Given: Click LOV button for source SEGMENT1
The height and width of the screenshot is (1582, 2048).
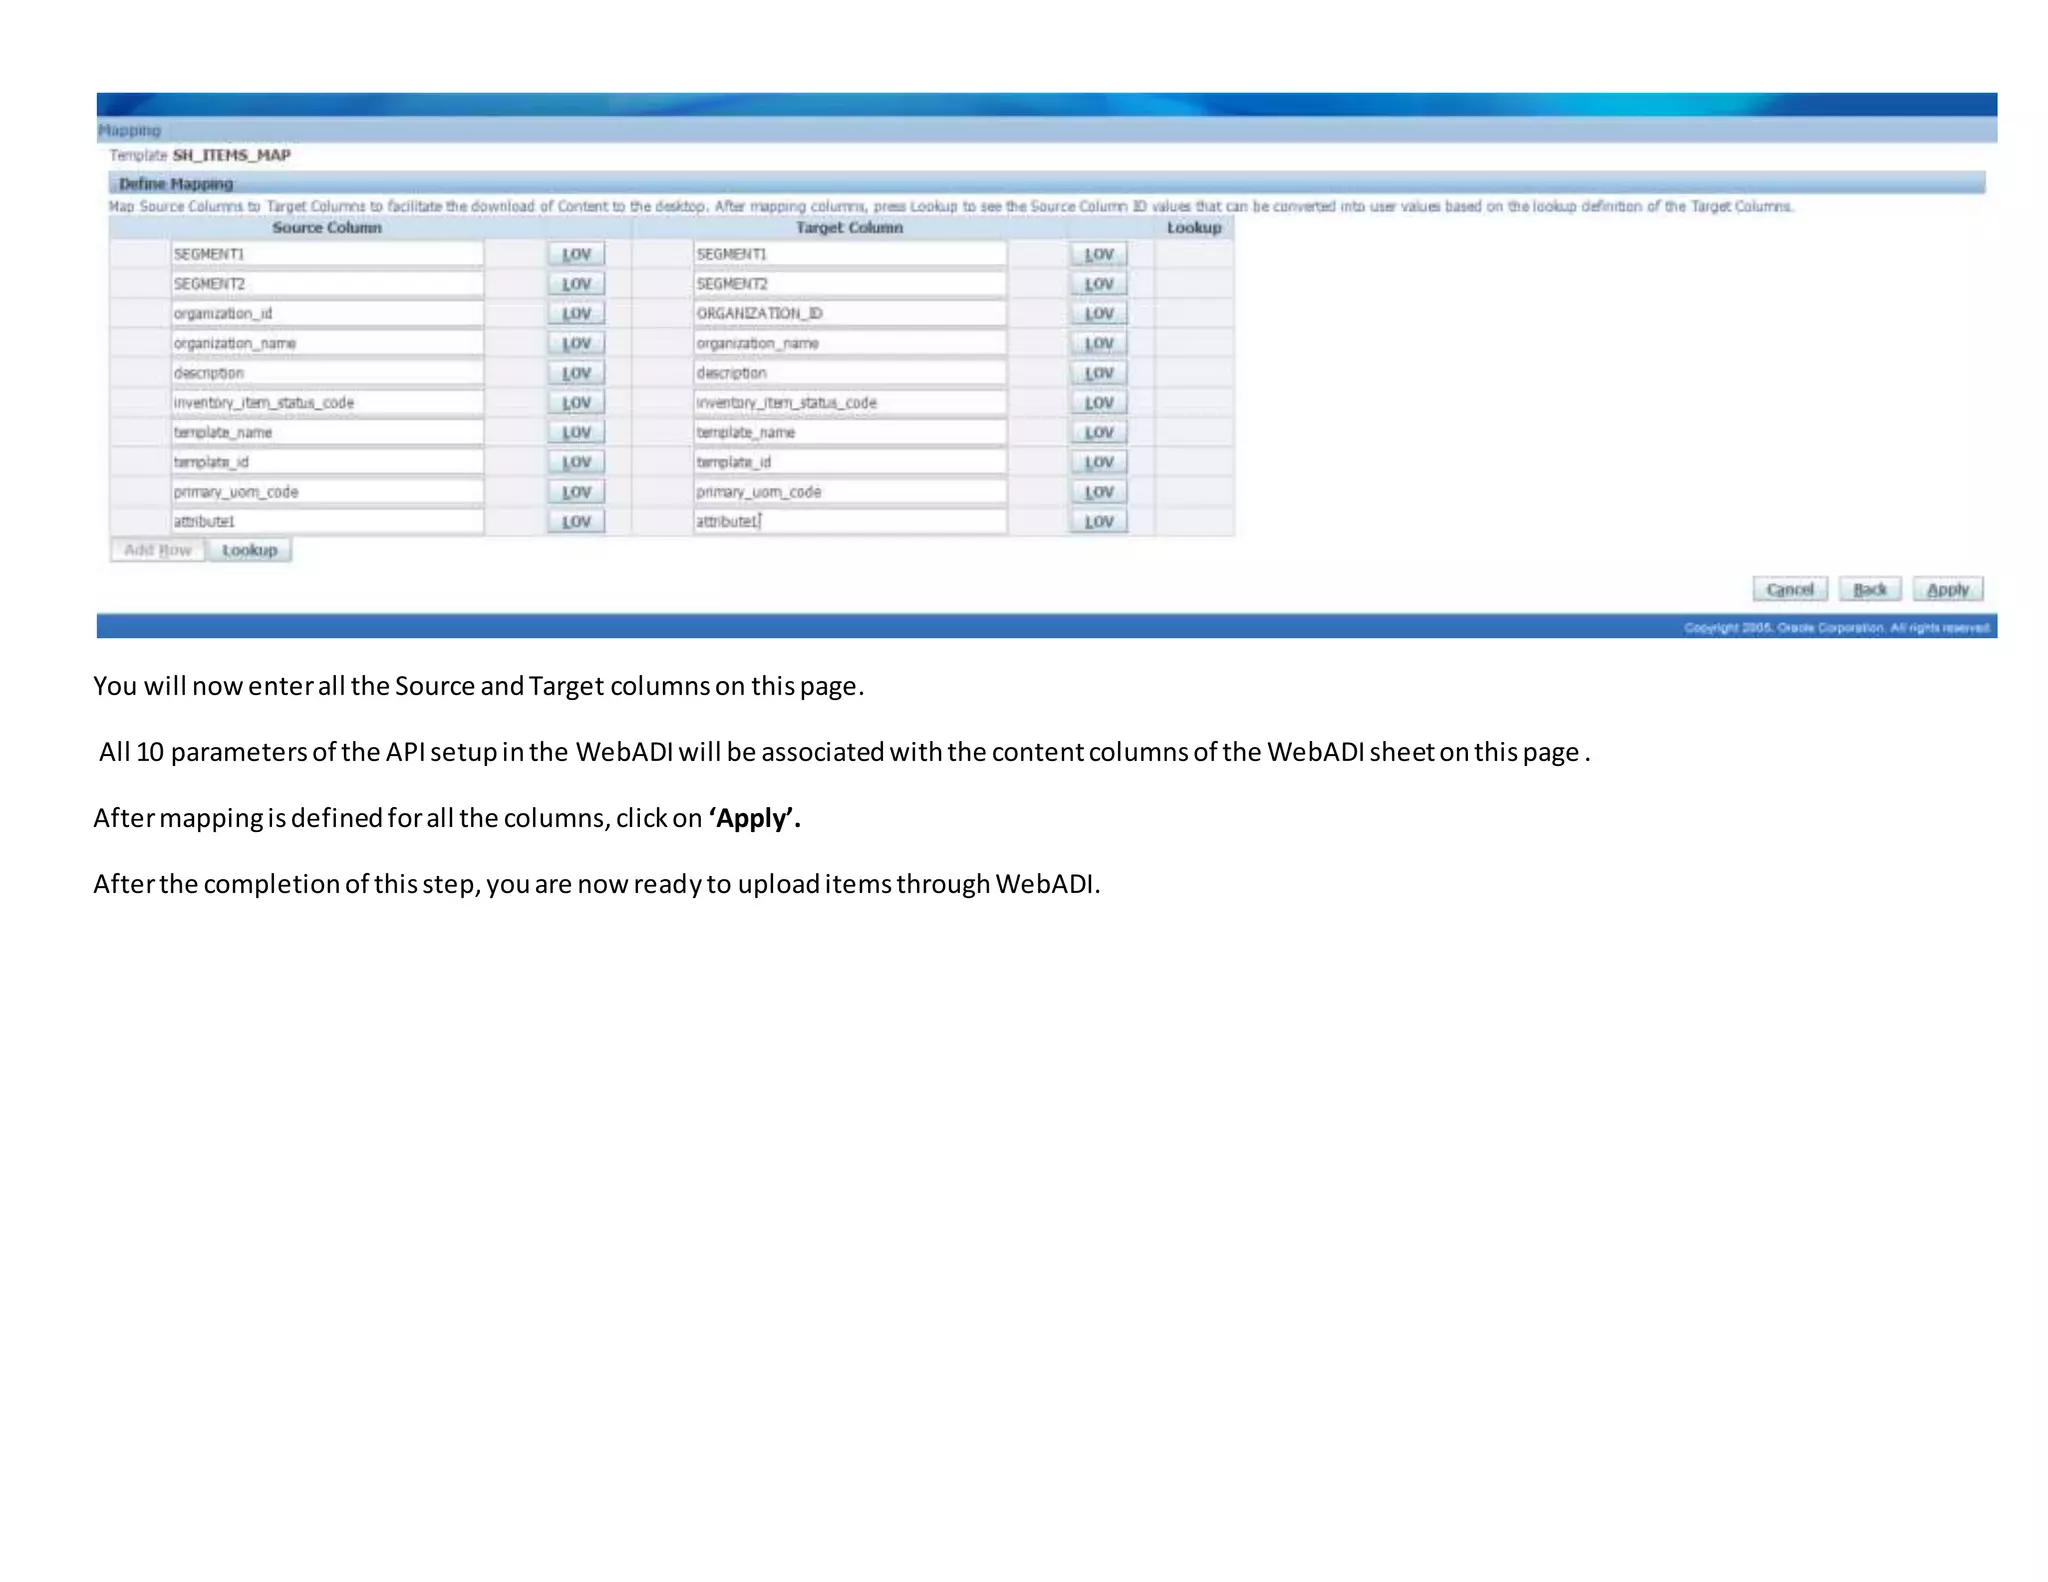Looking at the screenshot, I should pyautogui.click(x=576, y=254).
